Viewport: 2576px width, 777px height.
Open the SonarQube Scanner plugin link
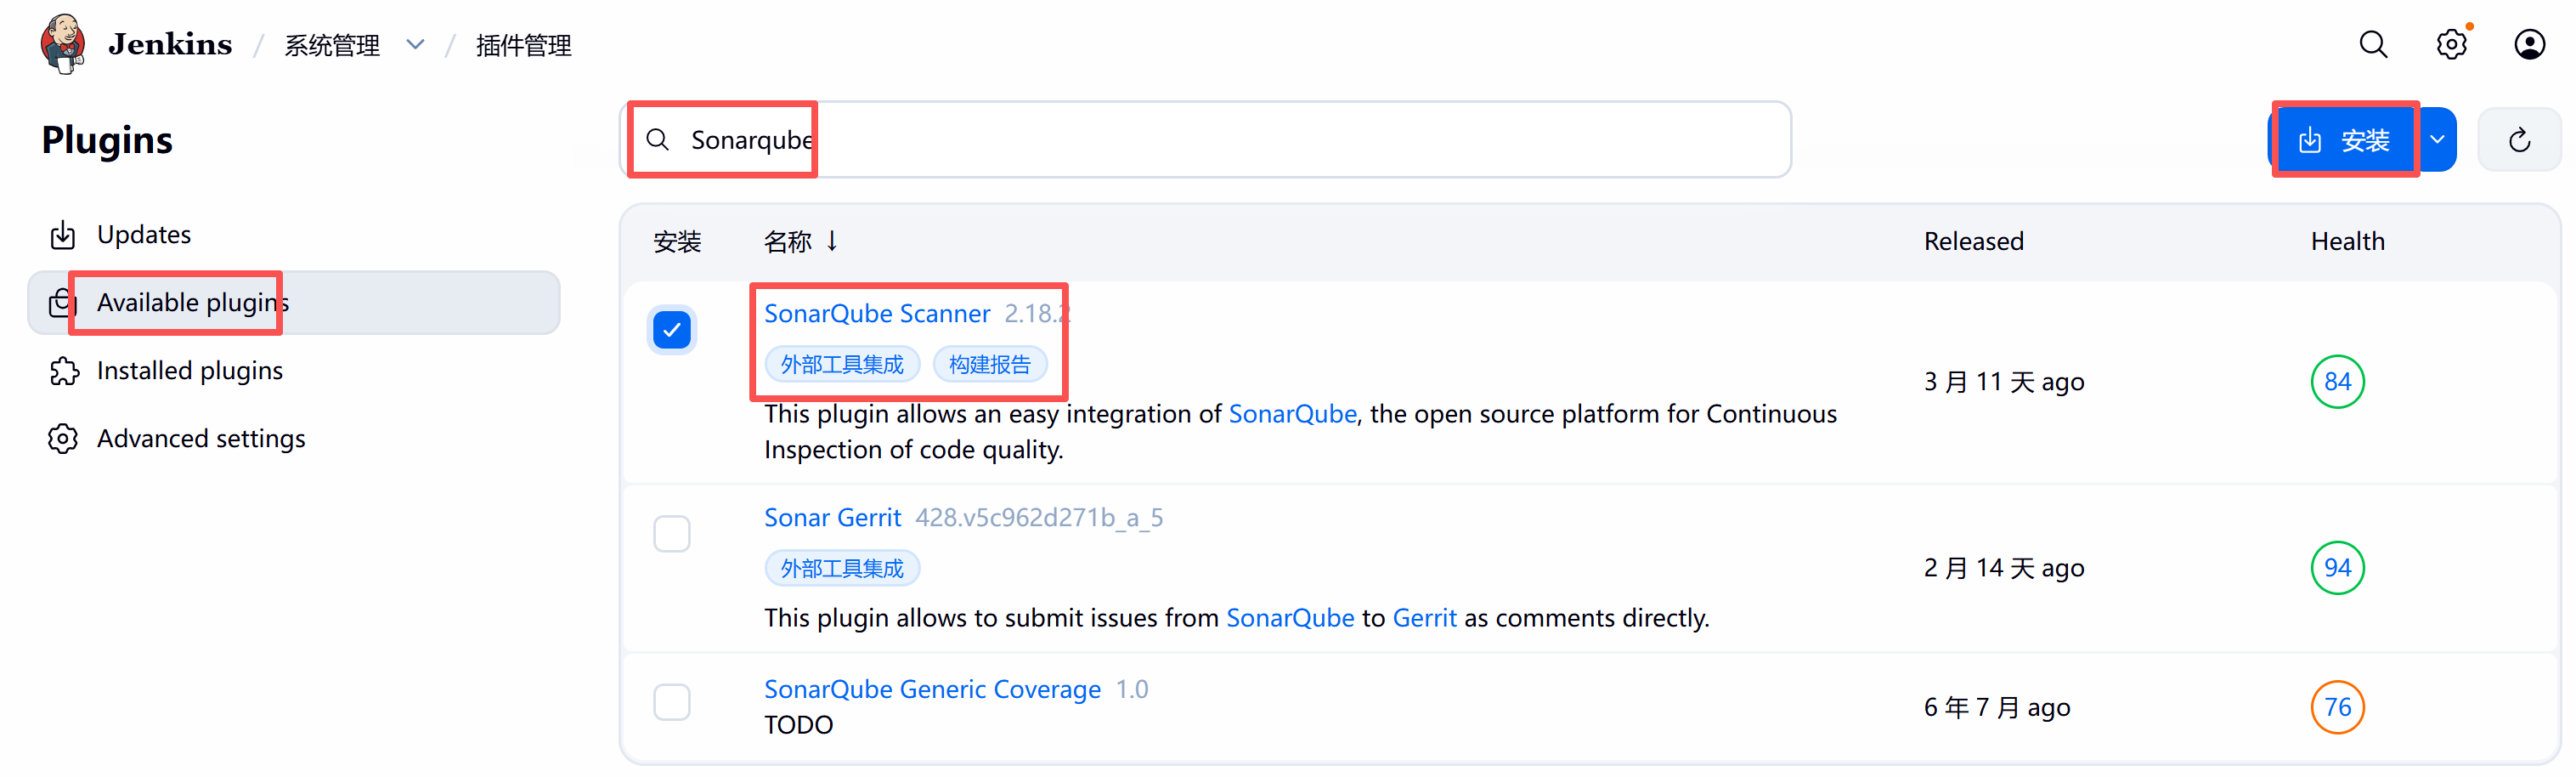[x=877, y=314]
